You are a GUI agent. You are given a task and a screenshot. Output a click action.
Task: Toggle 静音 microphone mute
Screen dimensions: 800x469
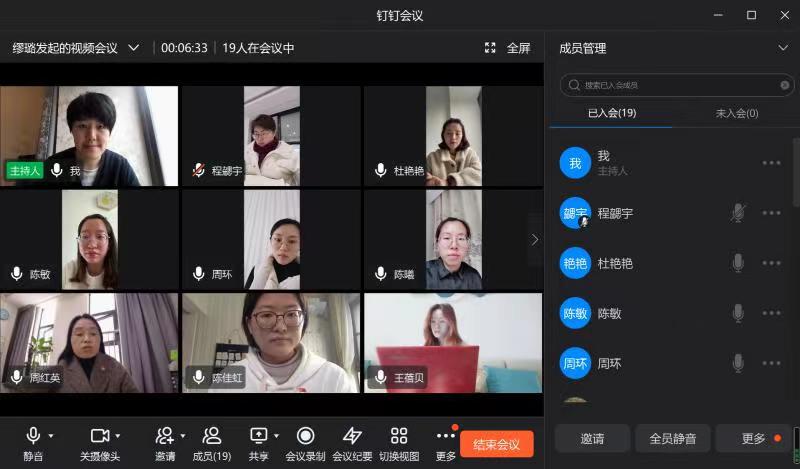(33, 436)
